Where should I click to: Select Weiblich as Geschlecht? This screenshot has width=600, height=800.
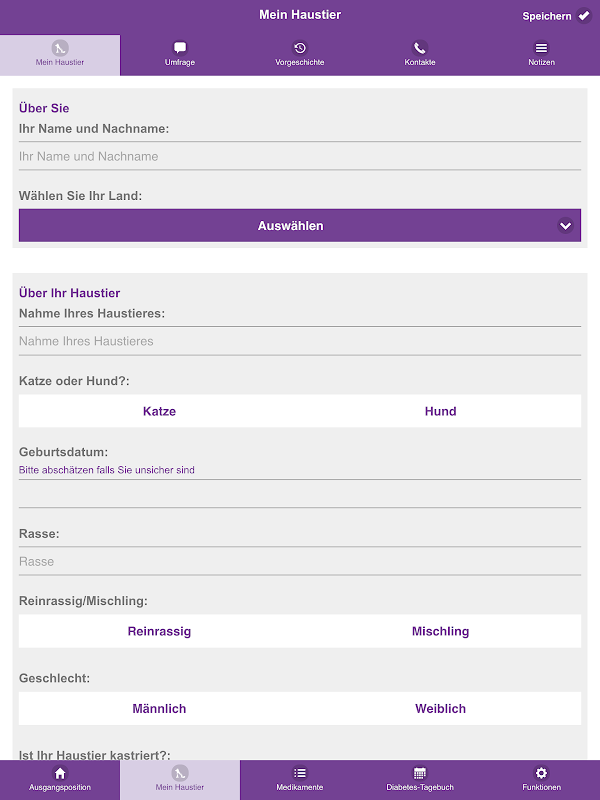coord(440,709)
